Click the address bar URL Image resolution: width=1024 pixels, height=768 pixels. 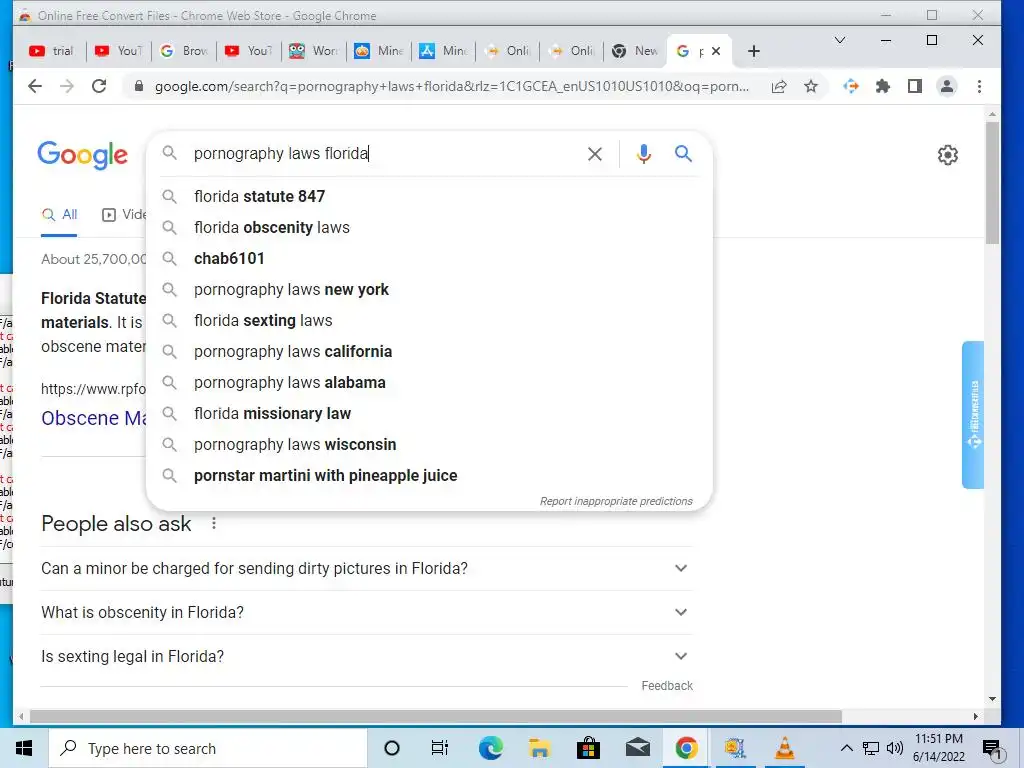pos(451,86)
